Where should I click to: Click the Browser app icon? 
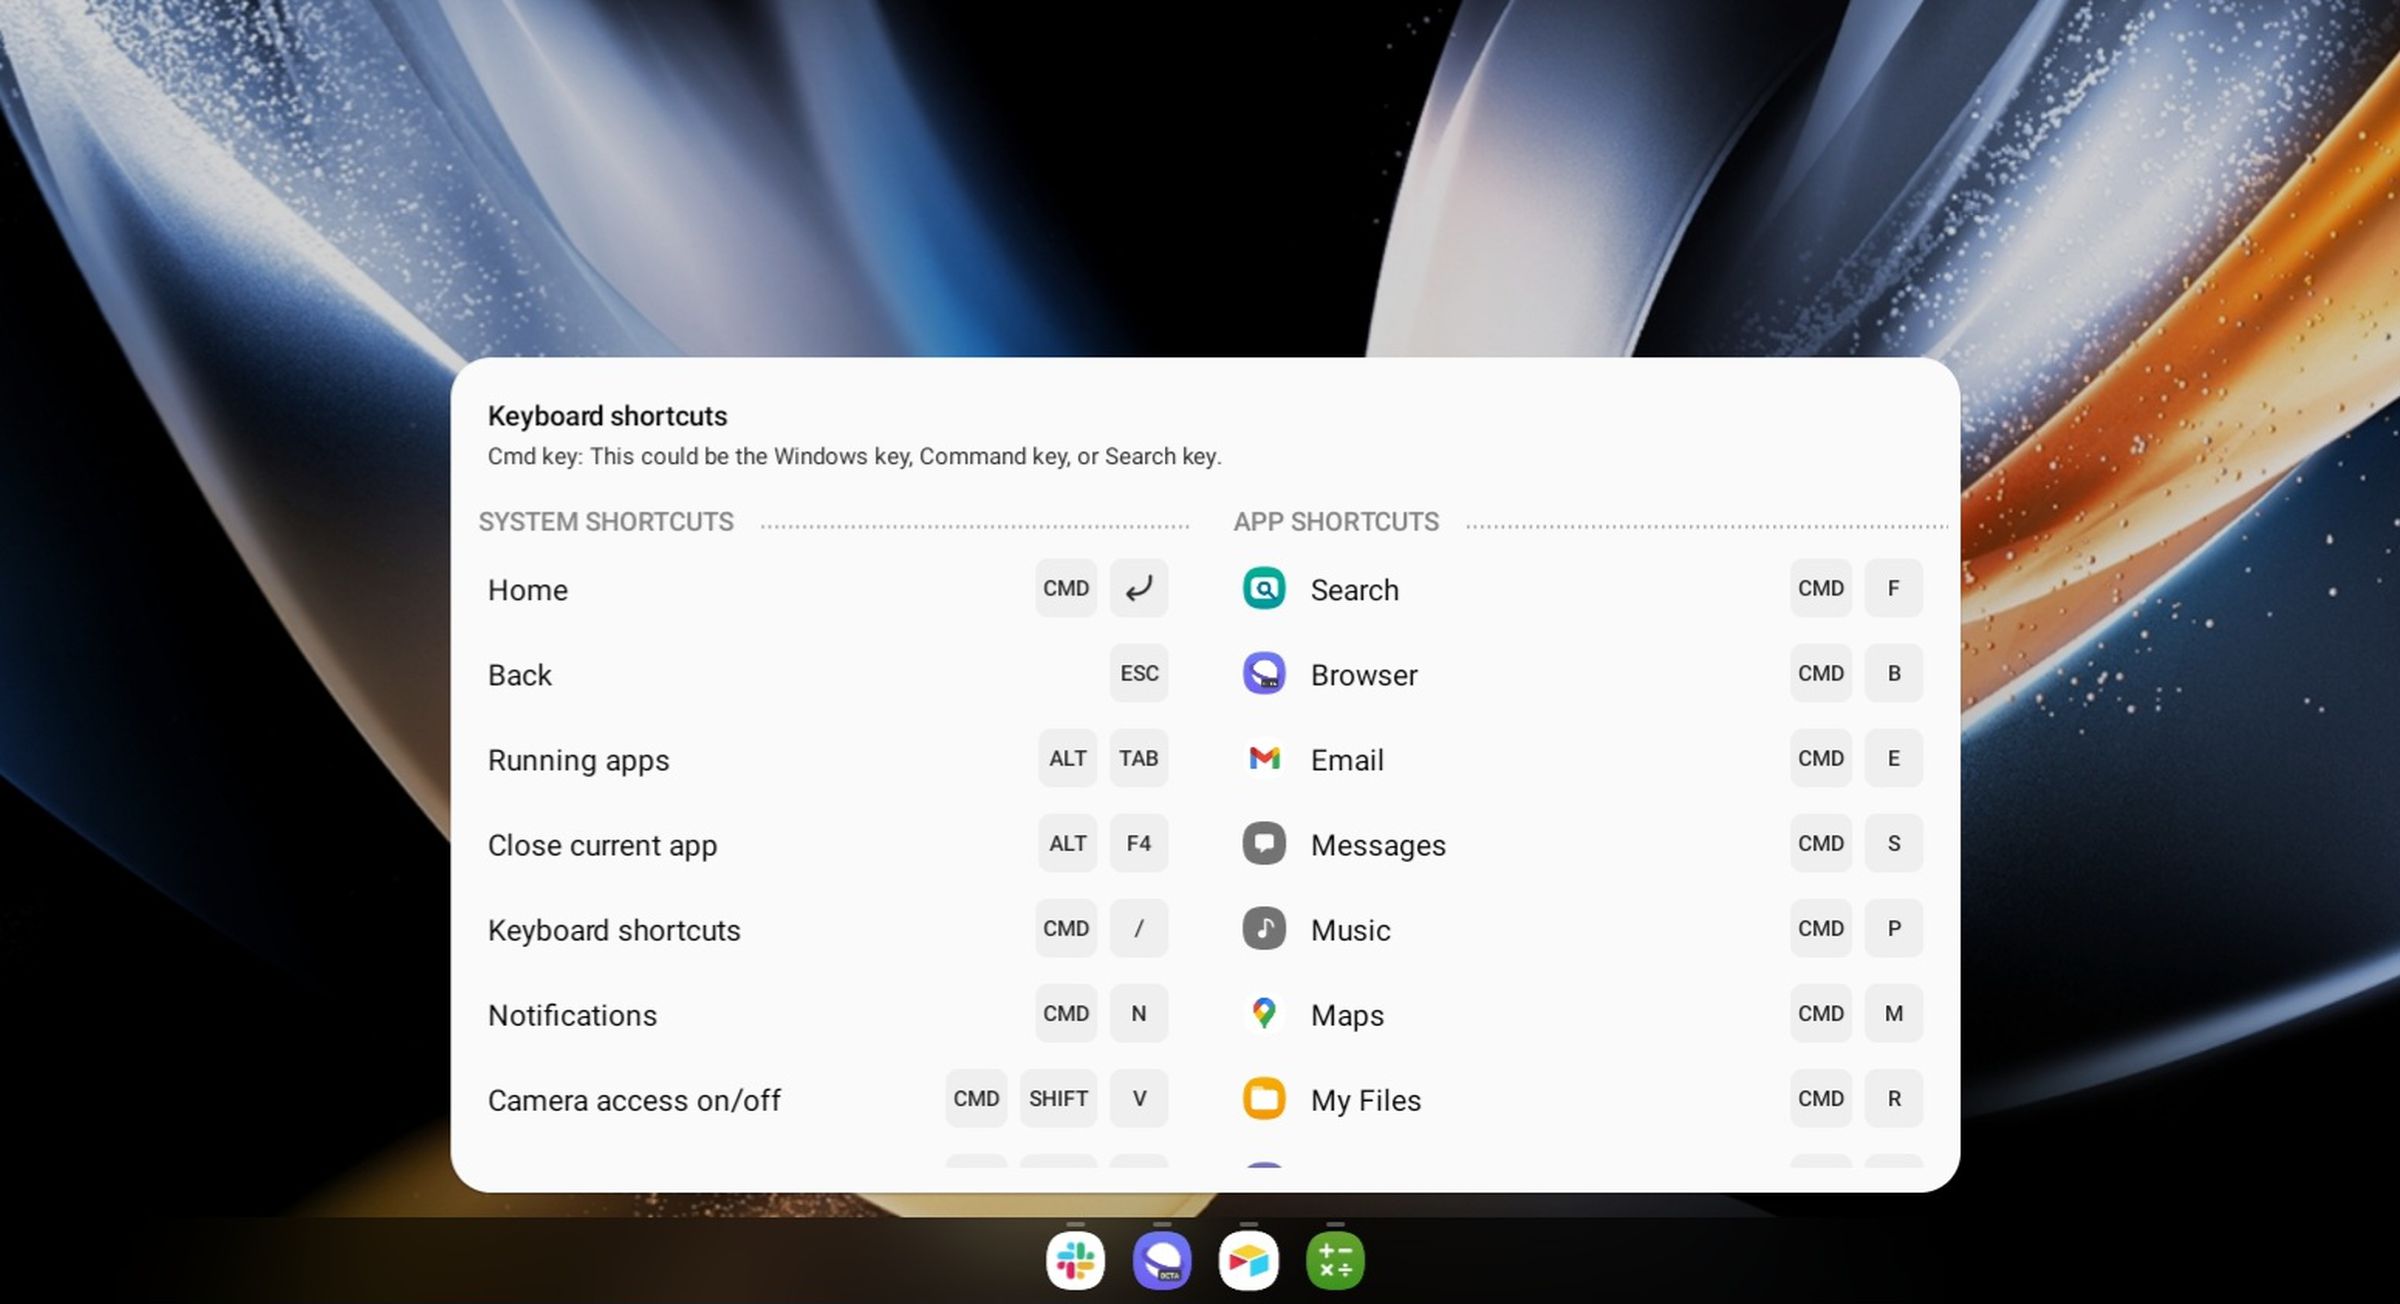1264,673
